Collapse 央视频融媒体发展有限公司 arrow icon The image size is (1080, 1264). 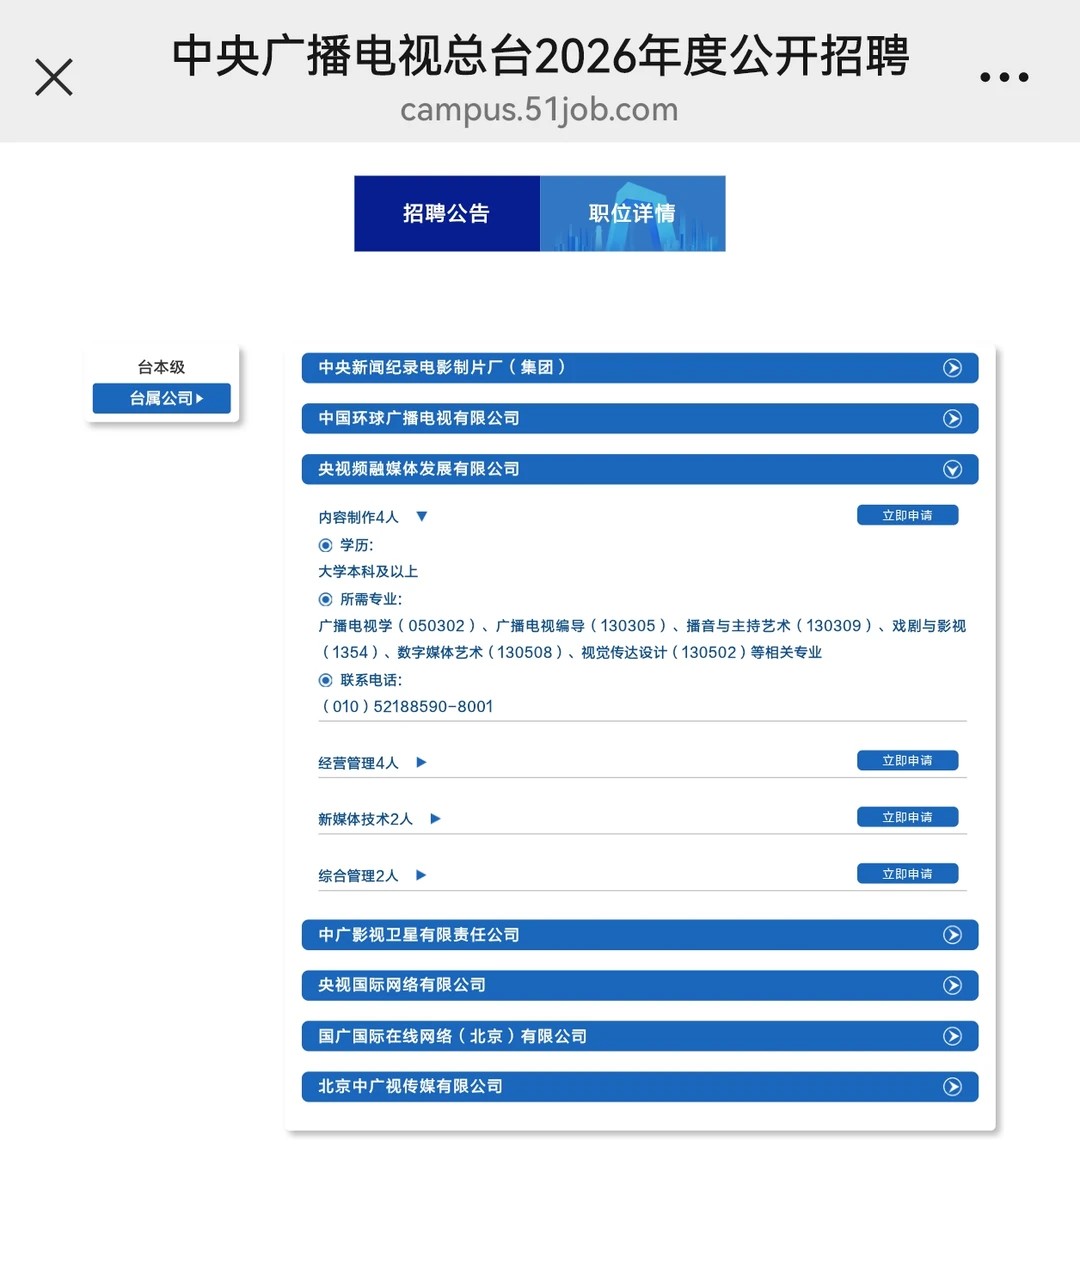coord(952,469)
